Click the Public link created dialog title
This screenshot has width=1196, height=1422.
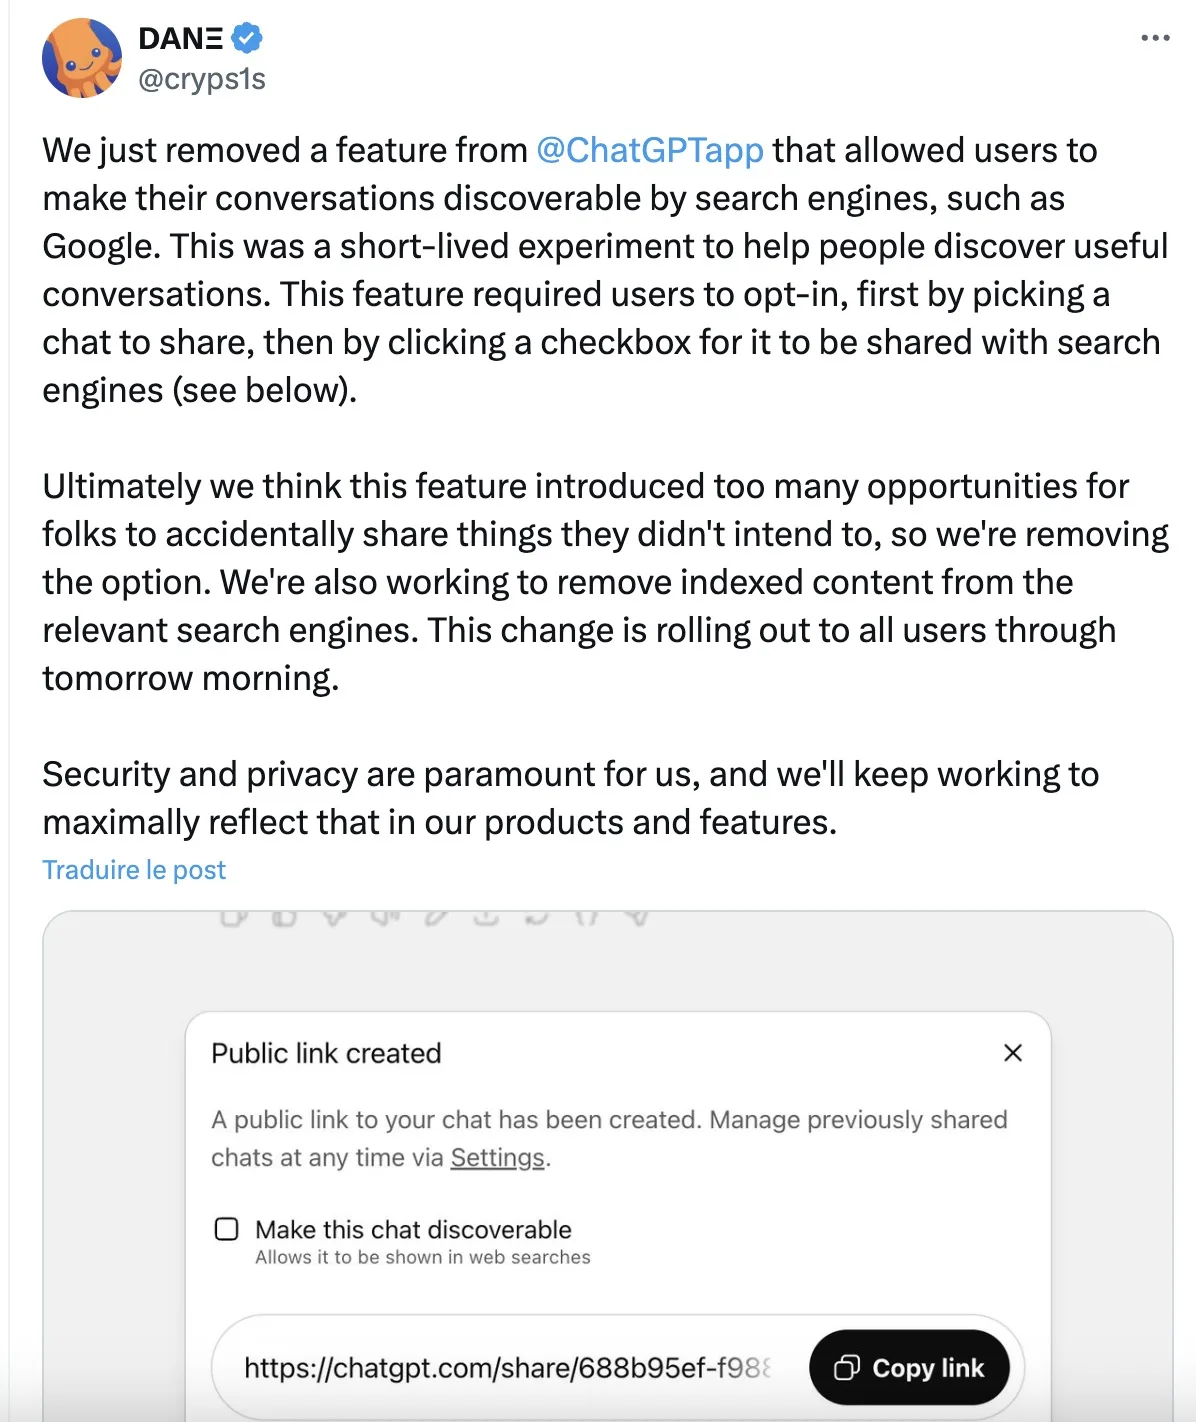coord(326,1053)
